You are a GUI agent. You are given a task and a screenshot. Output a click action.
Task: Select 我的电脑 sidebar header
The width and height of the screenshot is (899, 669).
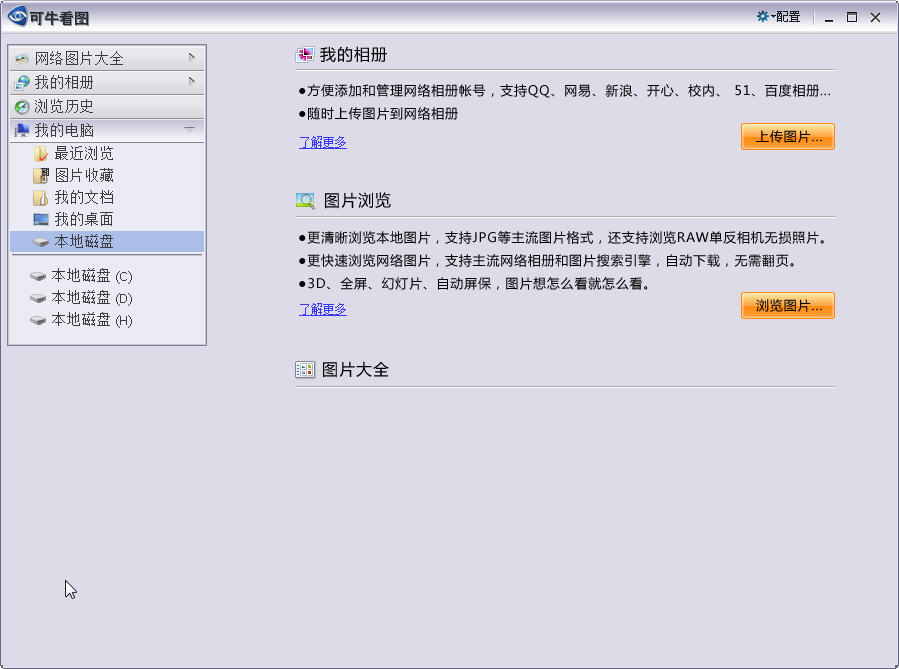point(107,130)
